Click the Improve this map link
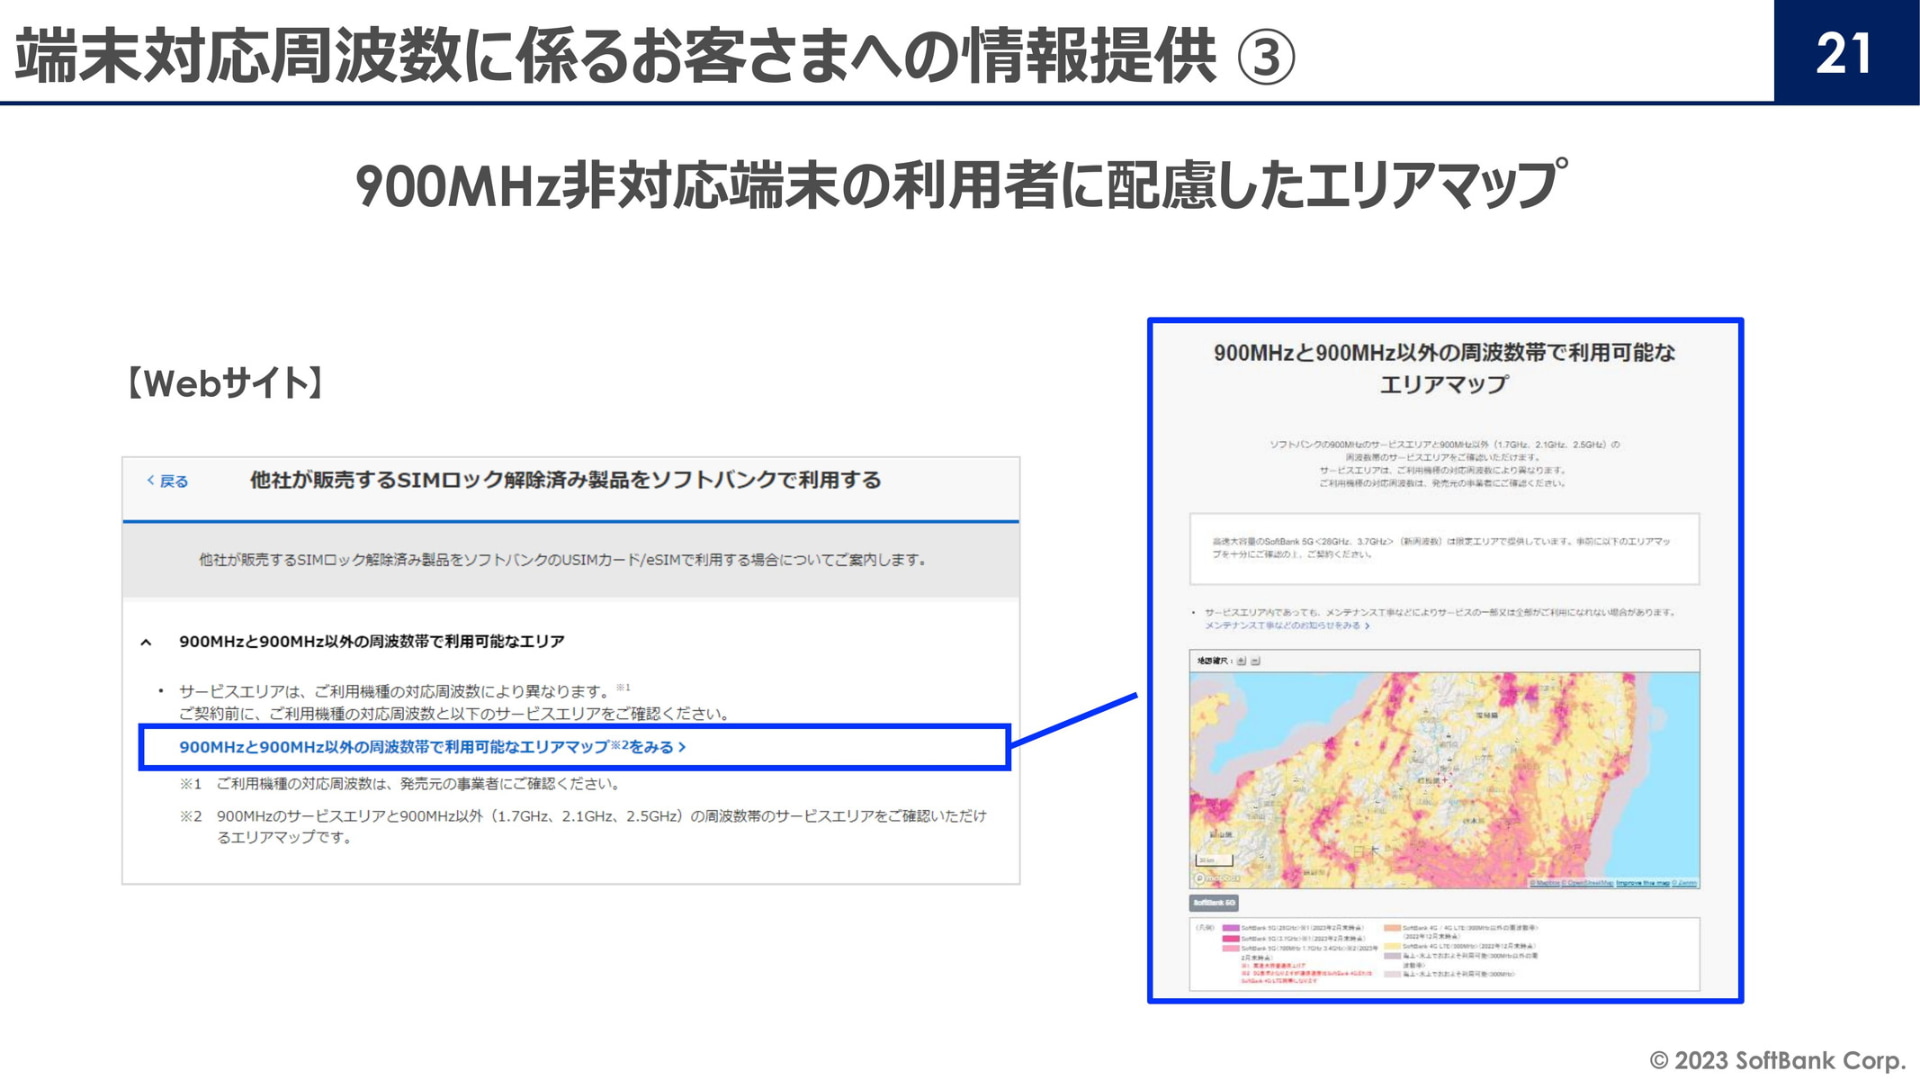 1642,884
